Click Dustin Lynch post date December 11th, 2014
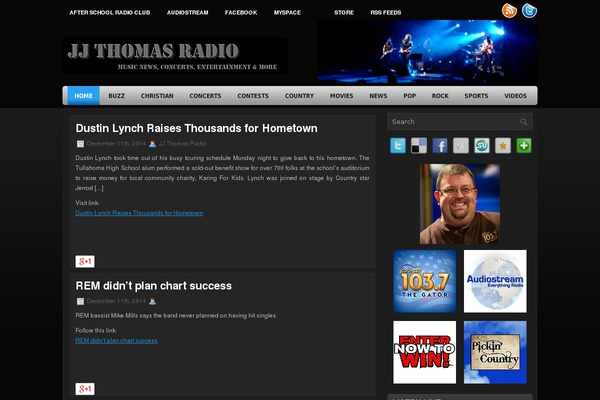Viewport: 600px width, 400px height. tap(116, 144)
